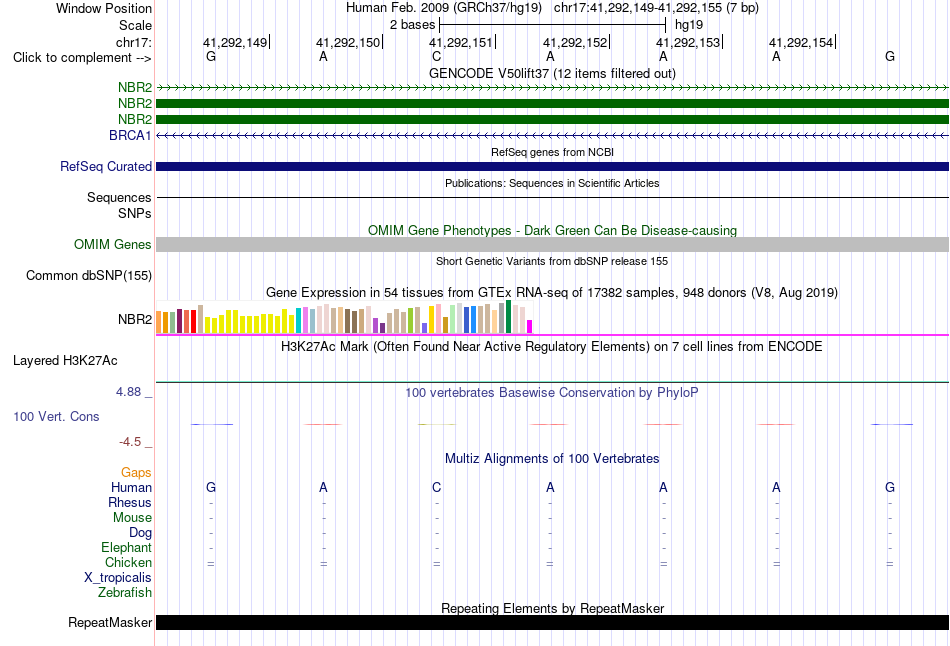Click the Window Position label

click(104, 8)
